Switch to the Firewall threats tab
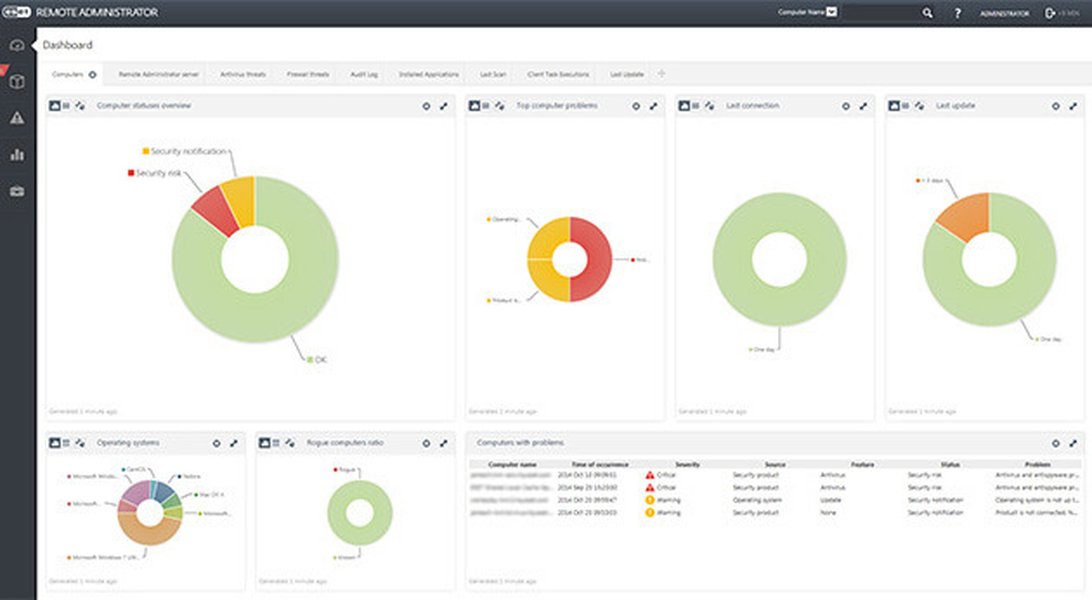 point(308,74)
